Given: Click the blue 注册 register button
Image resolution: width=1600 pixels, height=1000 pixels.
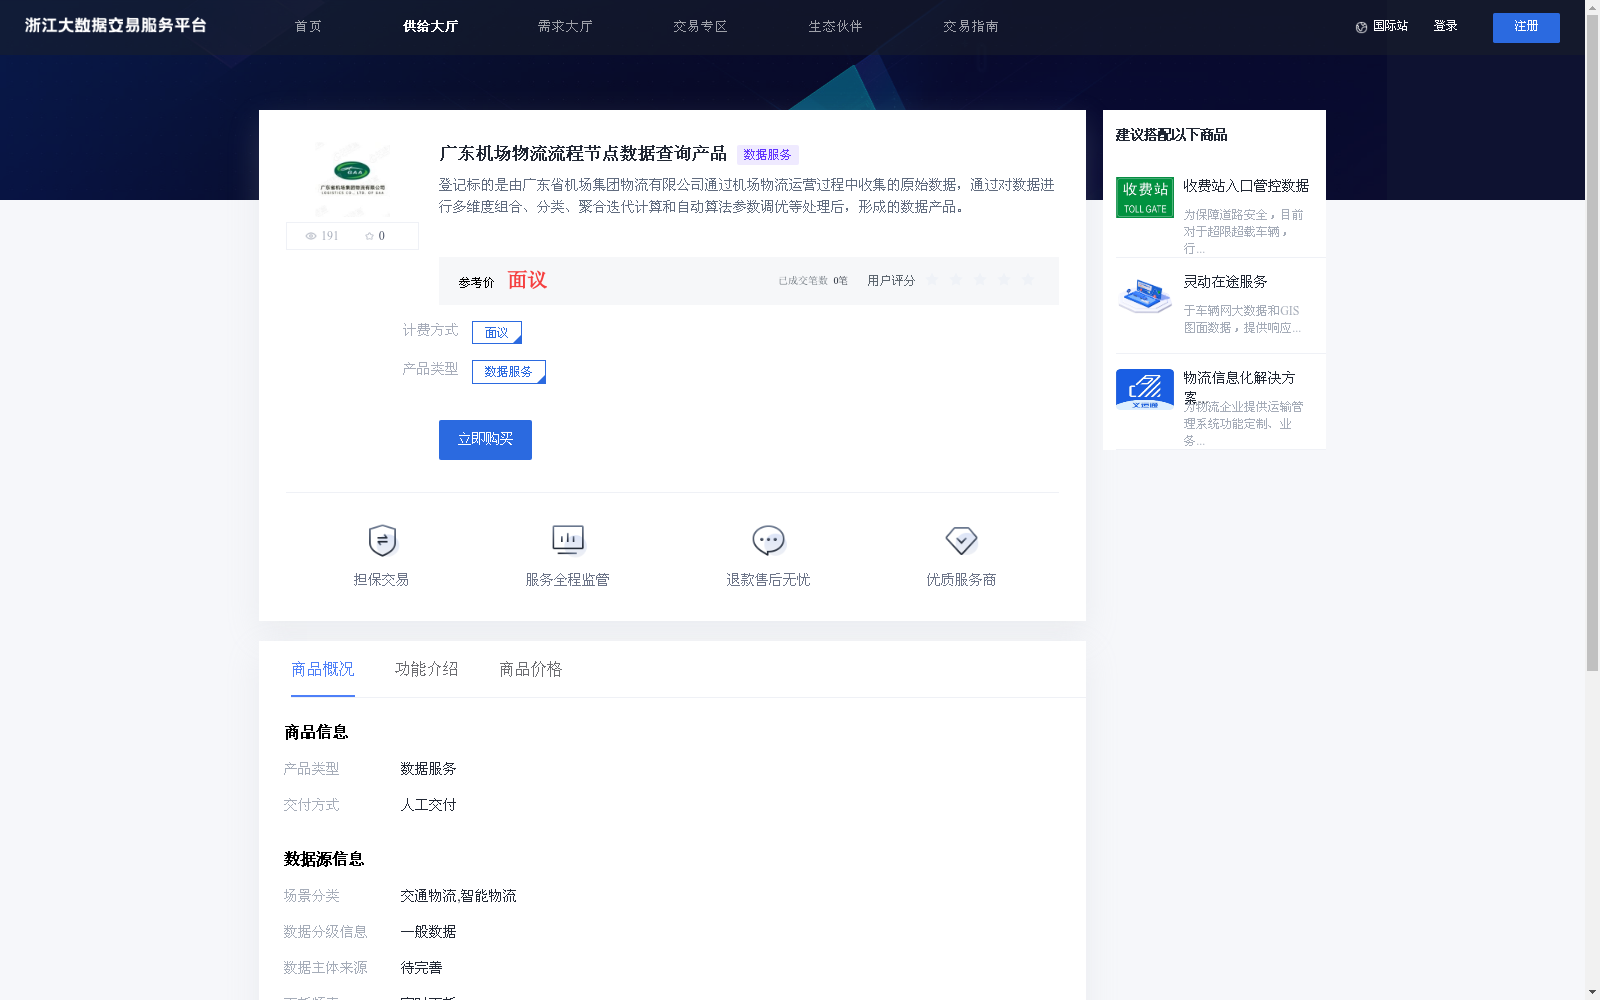Looking at the screenshot, I should [x=1526, y=27].
